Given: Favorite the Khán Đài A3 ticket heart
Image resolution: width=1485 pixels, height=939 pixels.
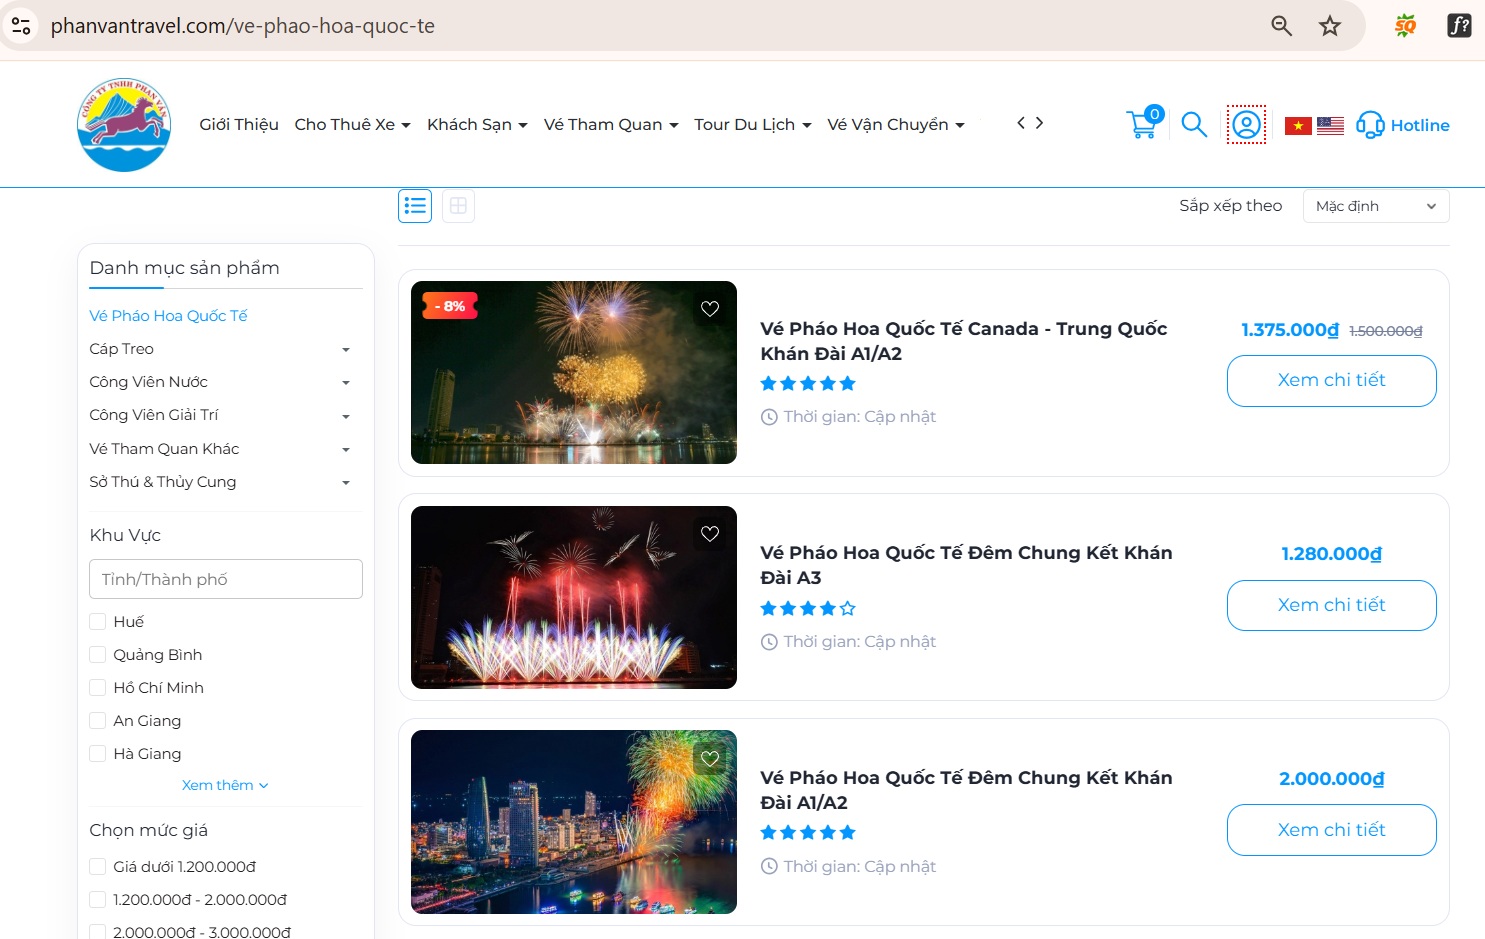Looking at the screenshot, I should [710, 534].
